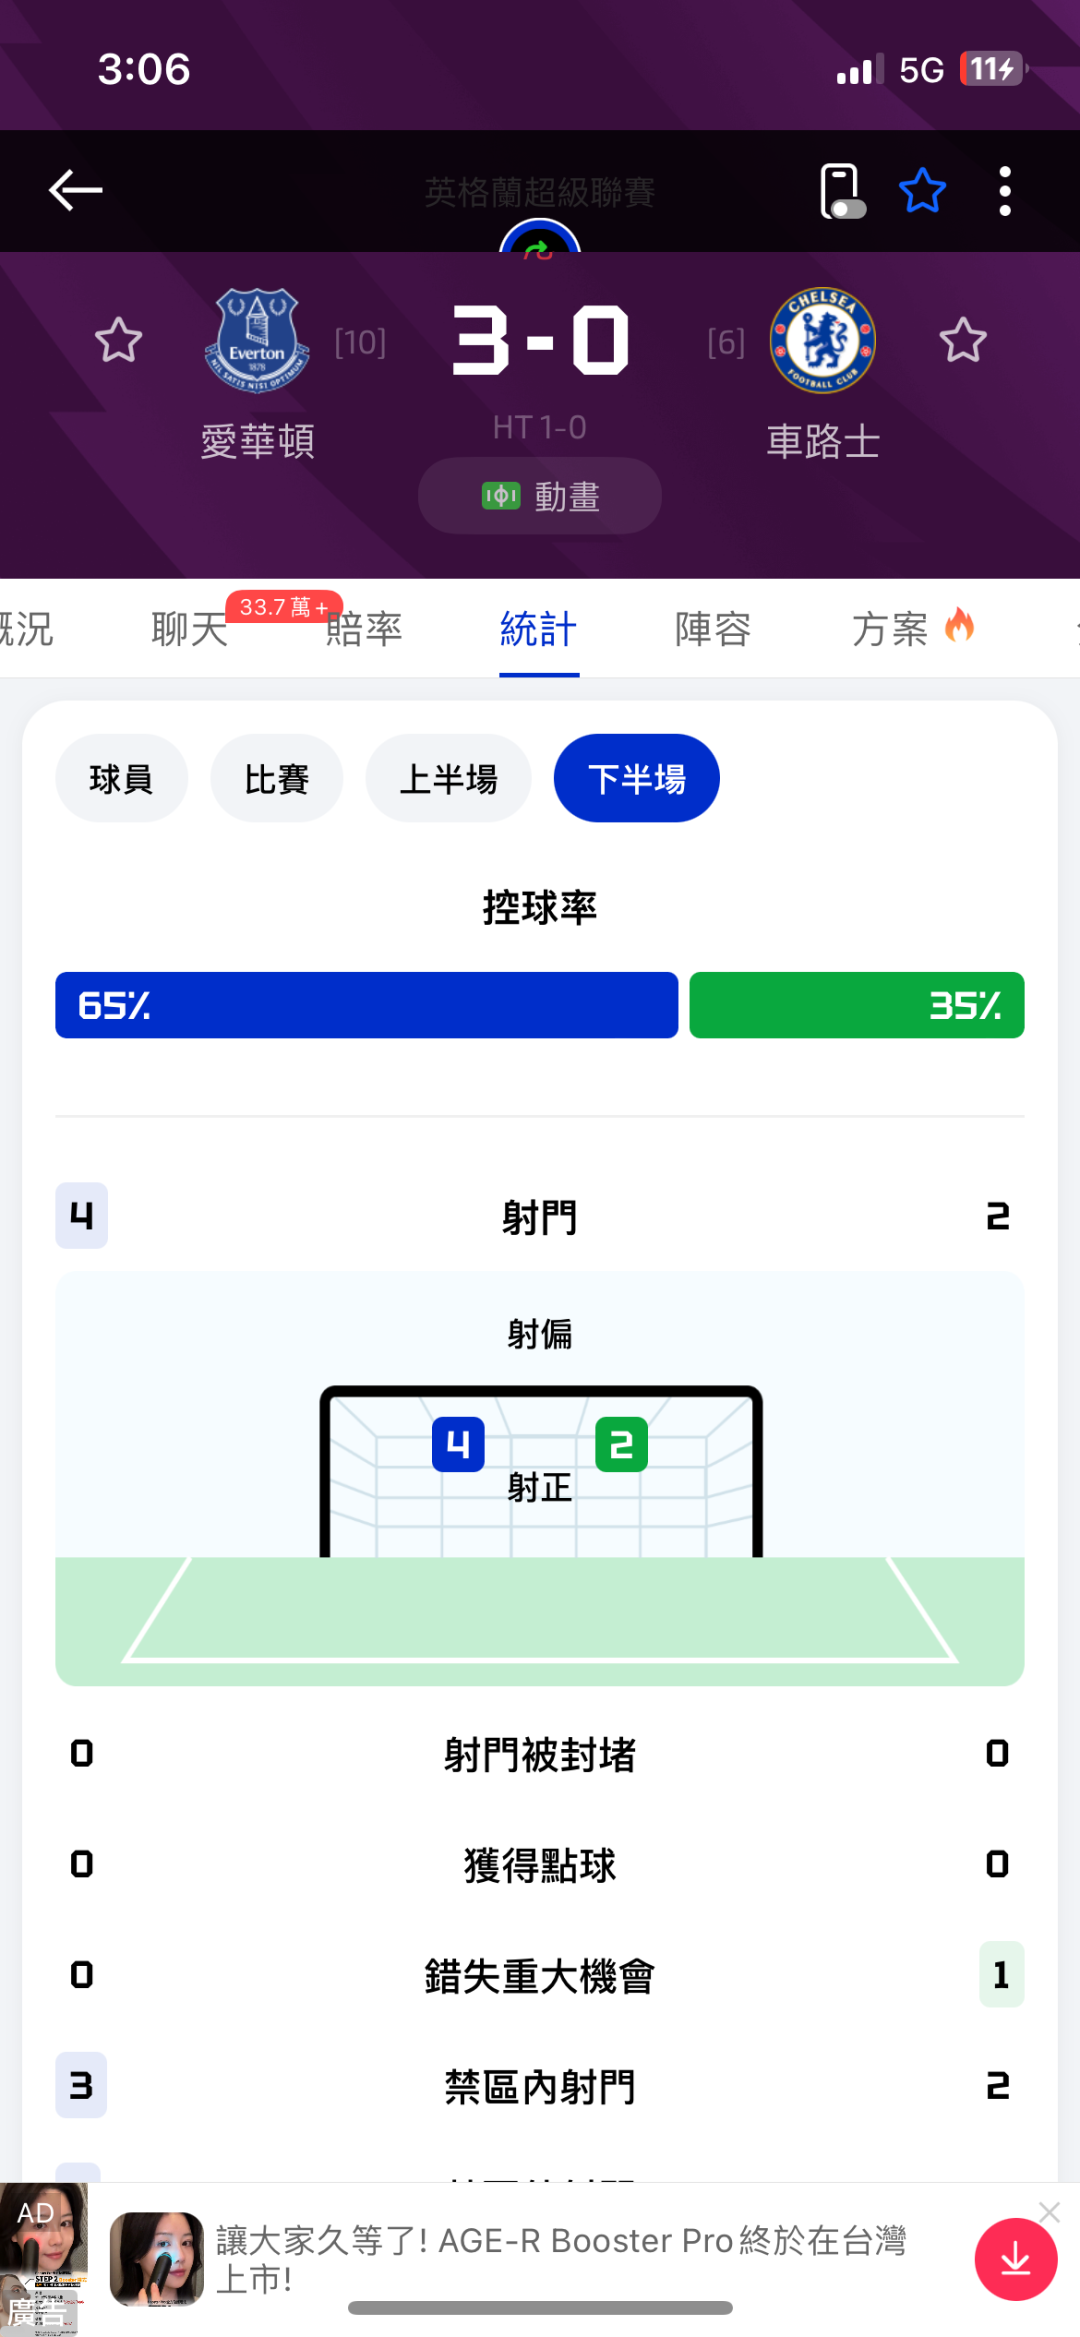Select the 上半場 first half filter

point(448,778)
